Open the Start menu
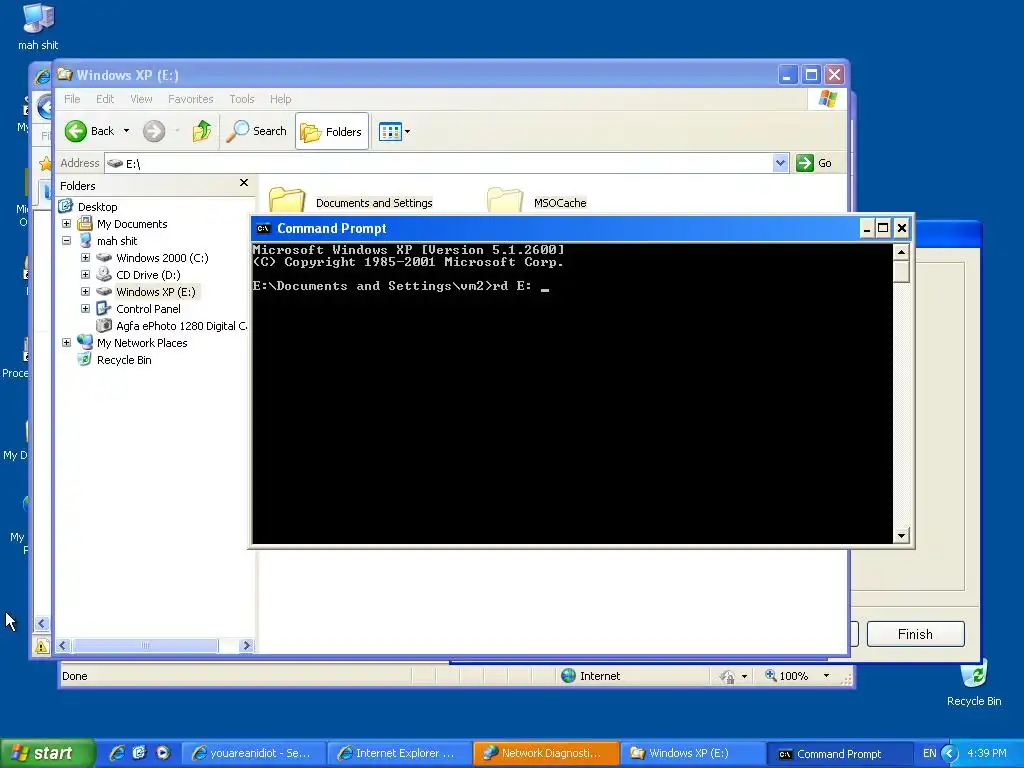The height and width of the screenshot is (768, 1024). pyautogui.click(x=46, y=753)
